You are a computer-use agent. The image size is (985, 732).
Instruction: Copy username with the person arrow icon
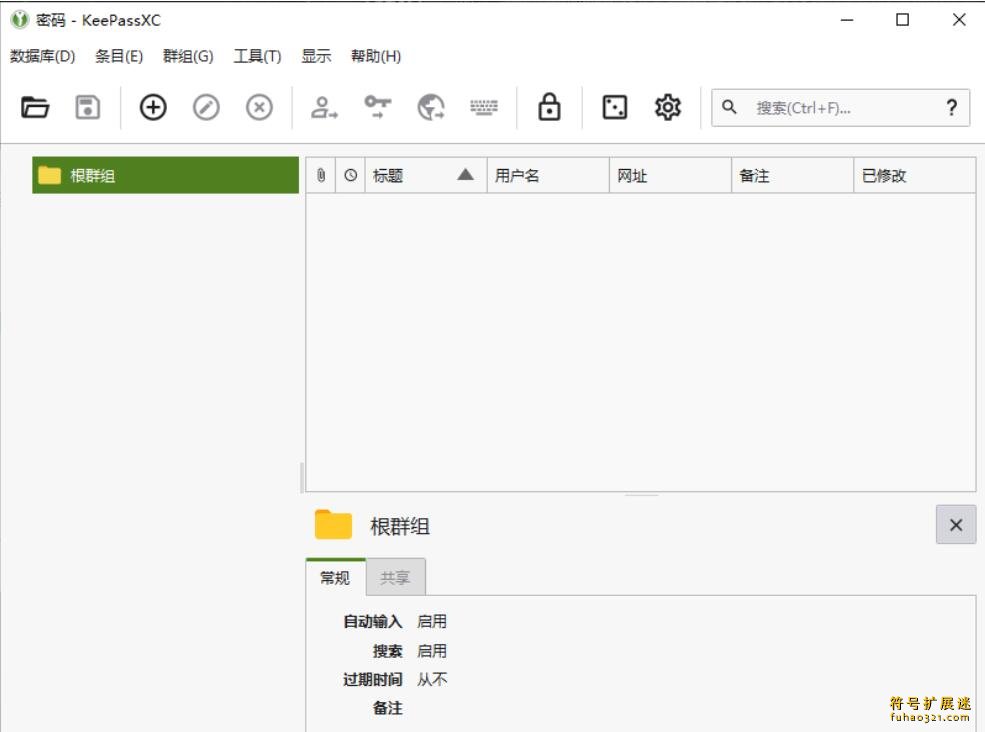[x=324, y=107]
